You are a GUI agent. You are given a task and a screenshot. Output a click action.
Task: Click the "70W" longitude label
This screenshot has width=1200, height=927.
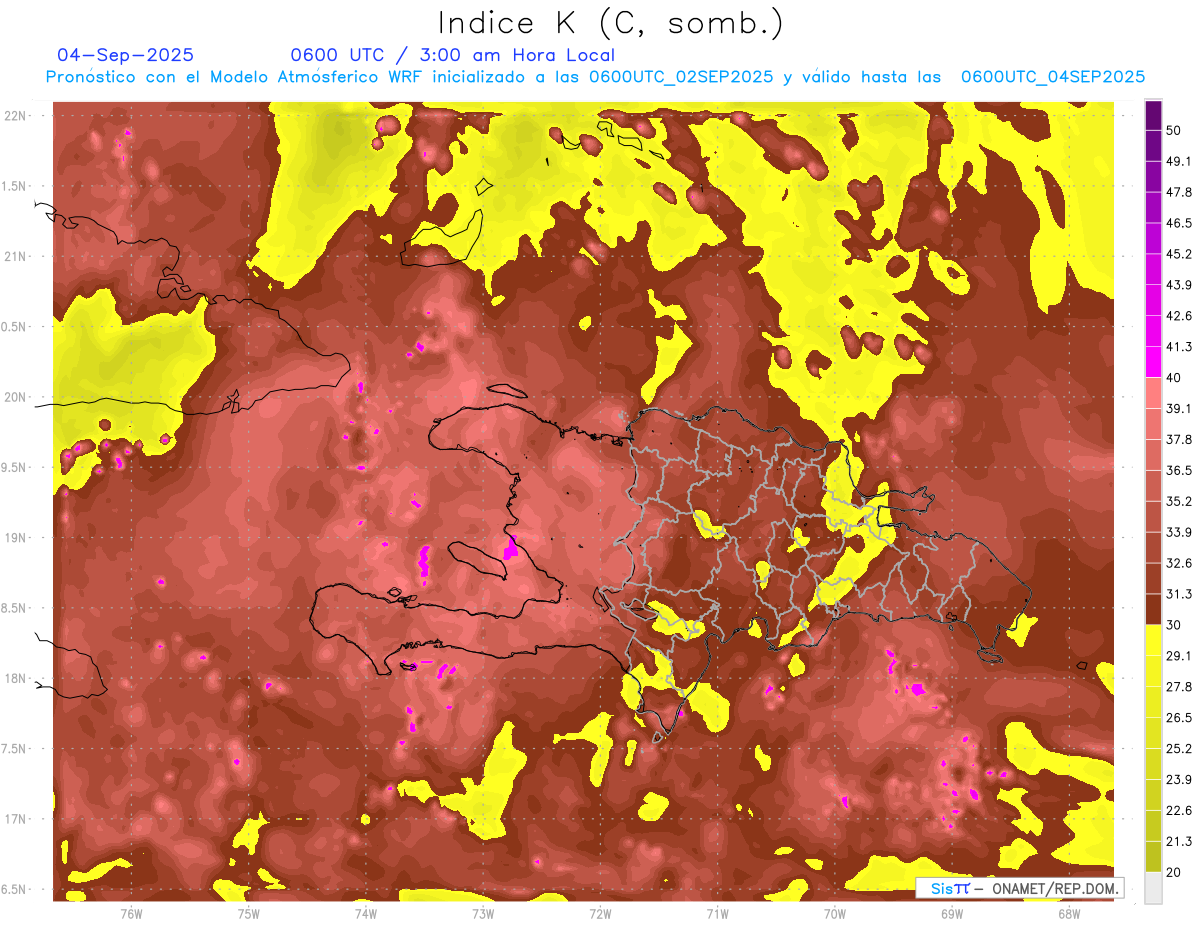(834, 913)
